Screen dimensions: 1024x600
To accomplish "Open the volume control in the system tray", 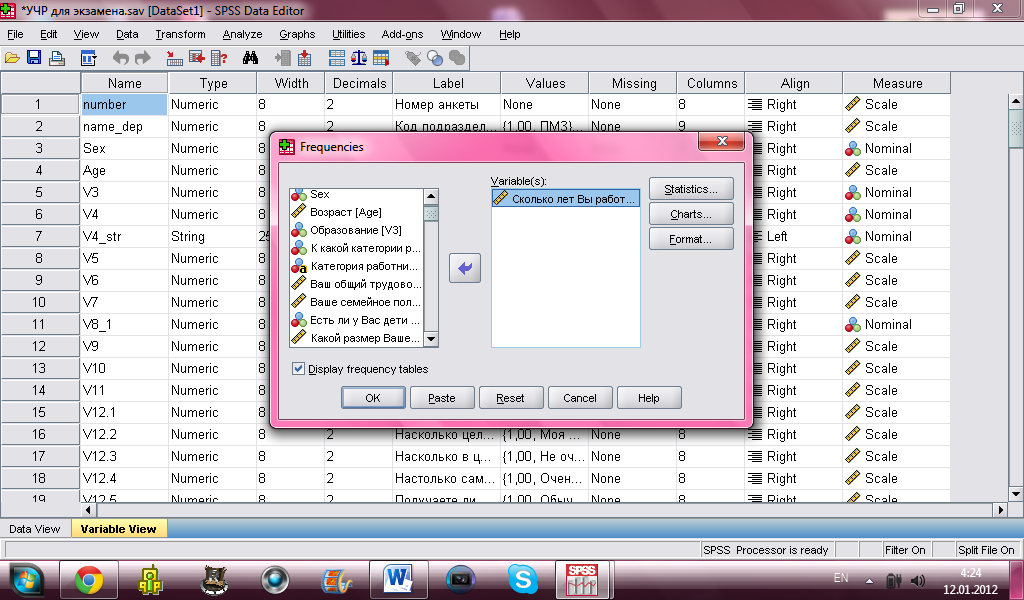I will coord(918,580).
